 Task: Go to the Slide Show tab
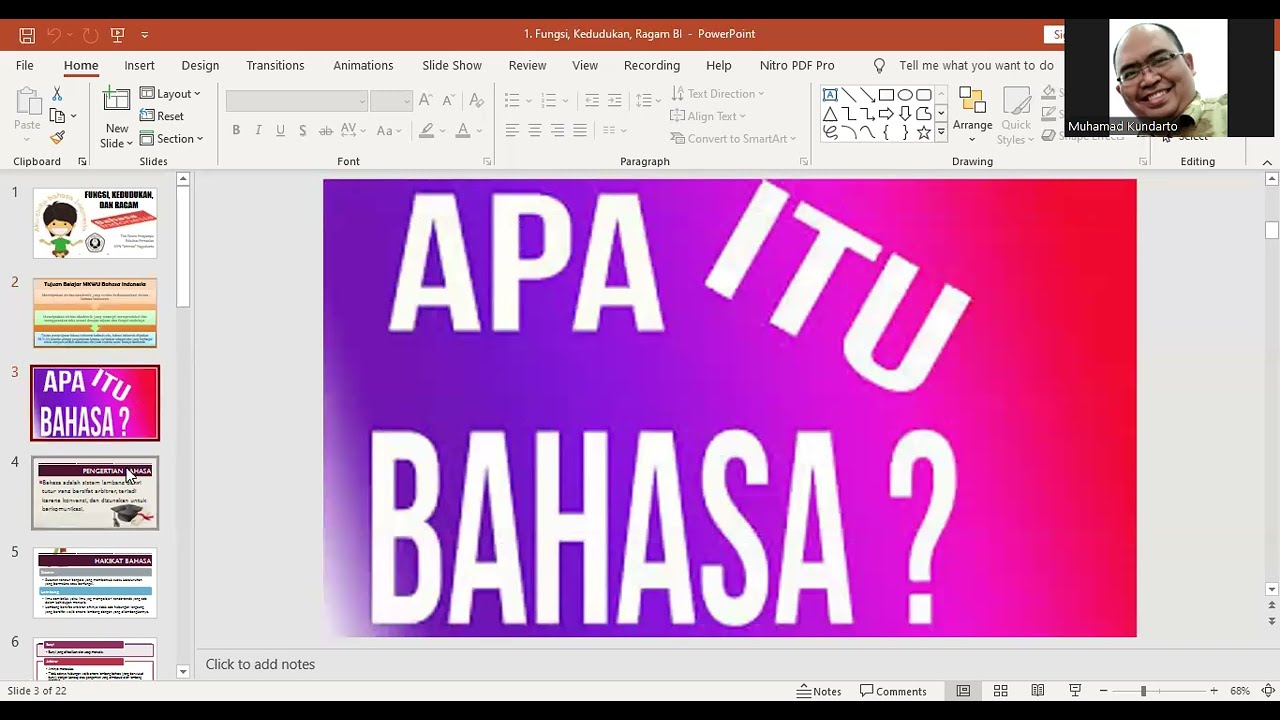point(452,65)
